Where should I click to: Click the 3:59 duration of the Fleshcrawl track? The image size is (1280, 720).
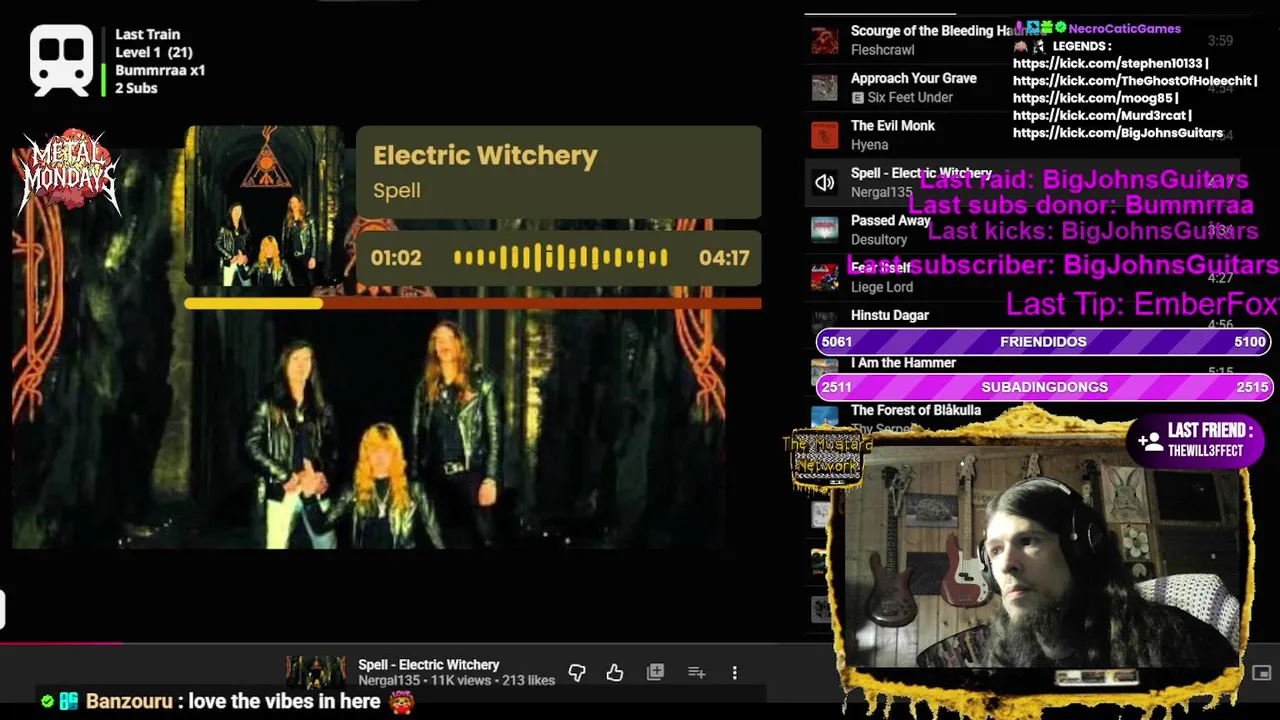[x=1220, y=41]
